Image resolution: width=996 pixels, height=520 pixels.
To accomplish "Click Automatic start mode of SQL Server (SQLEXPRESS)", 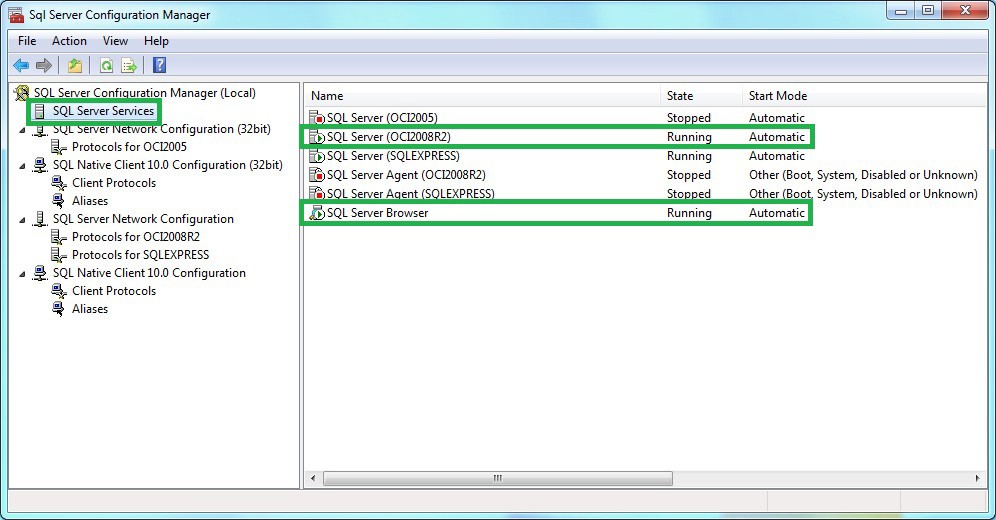I will tap(777, 156).
